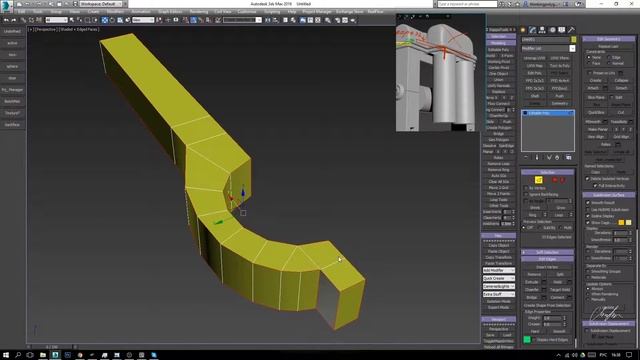Activate the Select and Move tool

104,20
